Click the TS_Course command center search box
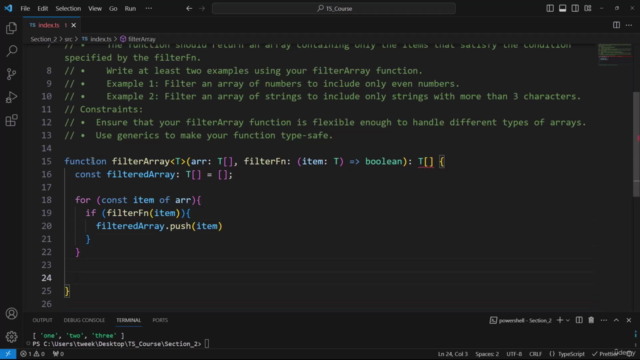This screenshot has width=640, height=360. point(334,8)
